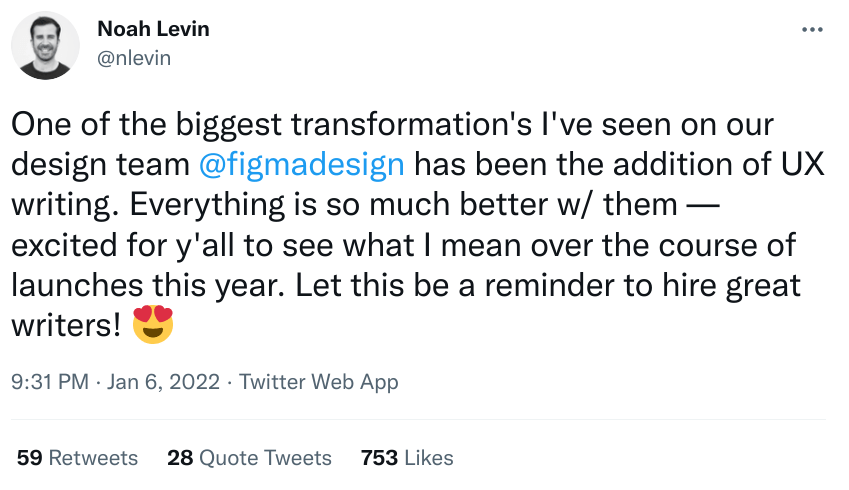This screenshot has height=490, width=849.
Task: Click the @nlevin handle
Action: coord(134,58)
